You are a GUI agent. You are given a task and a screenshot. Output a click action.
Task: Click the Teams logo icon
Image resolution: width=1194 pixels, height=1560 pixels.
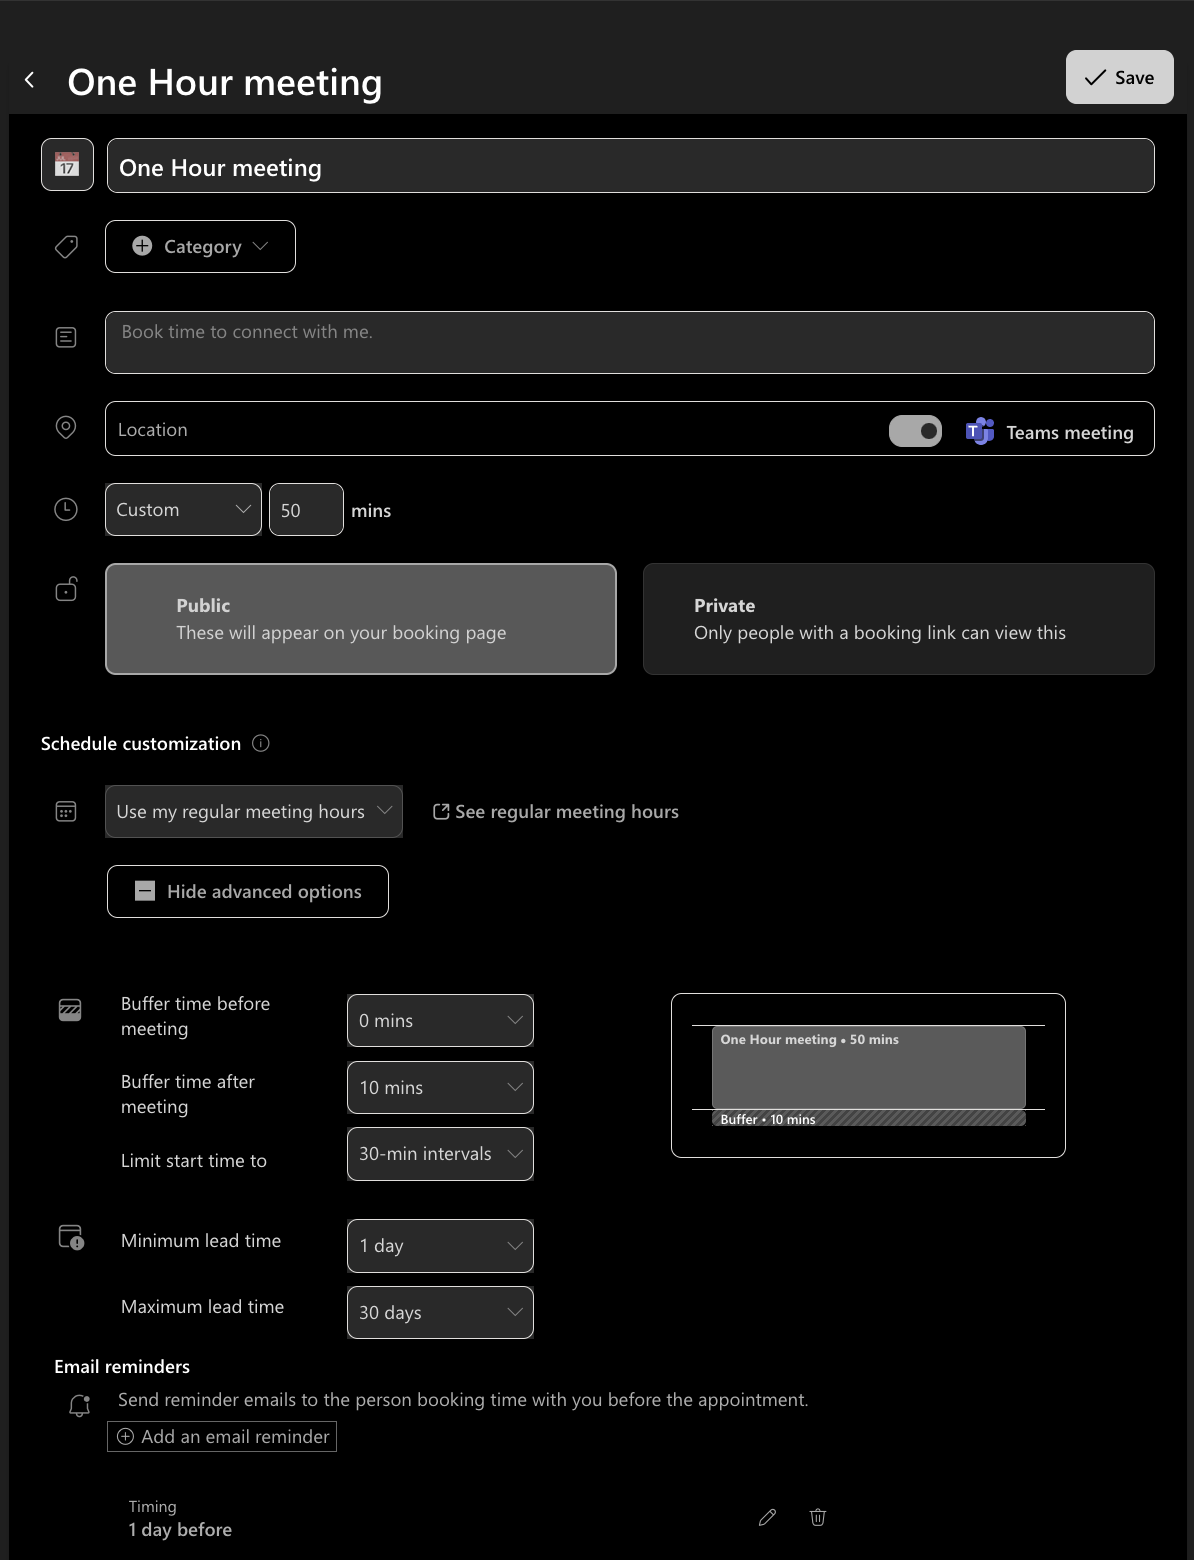point(980,431)
